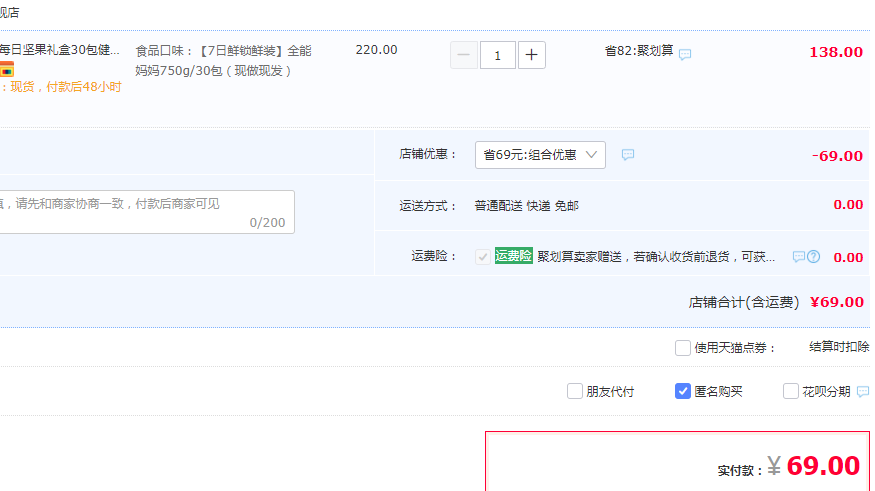Click the quantity input showing 1

click(497, 55)
